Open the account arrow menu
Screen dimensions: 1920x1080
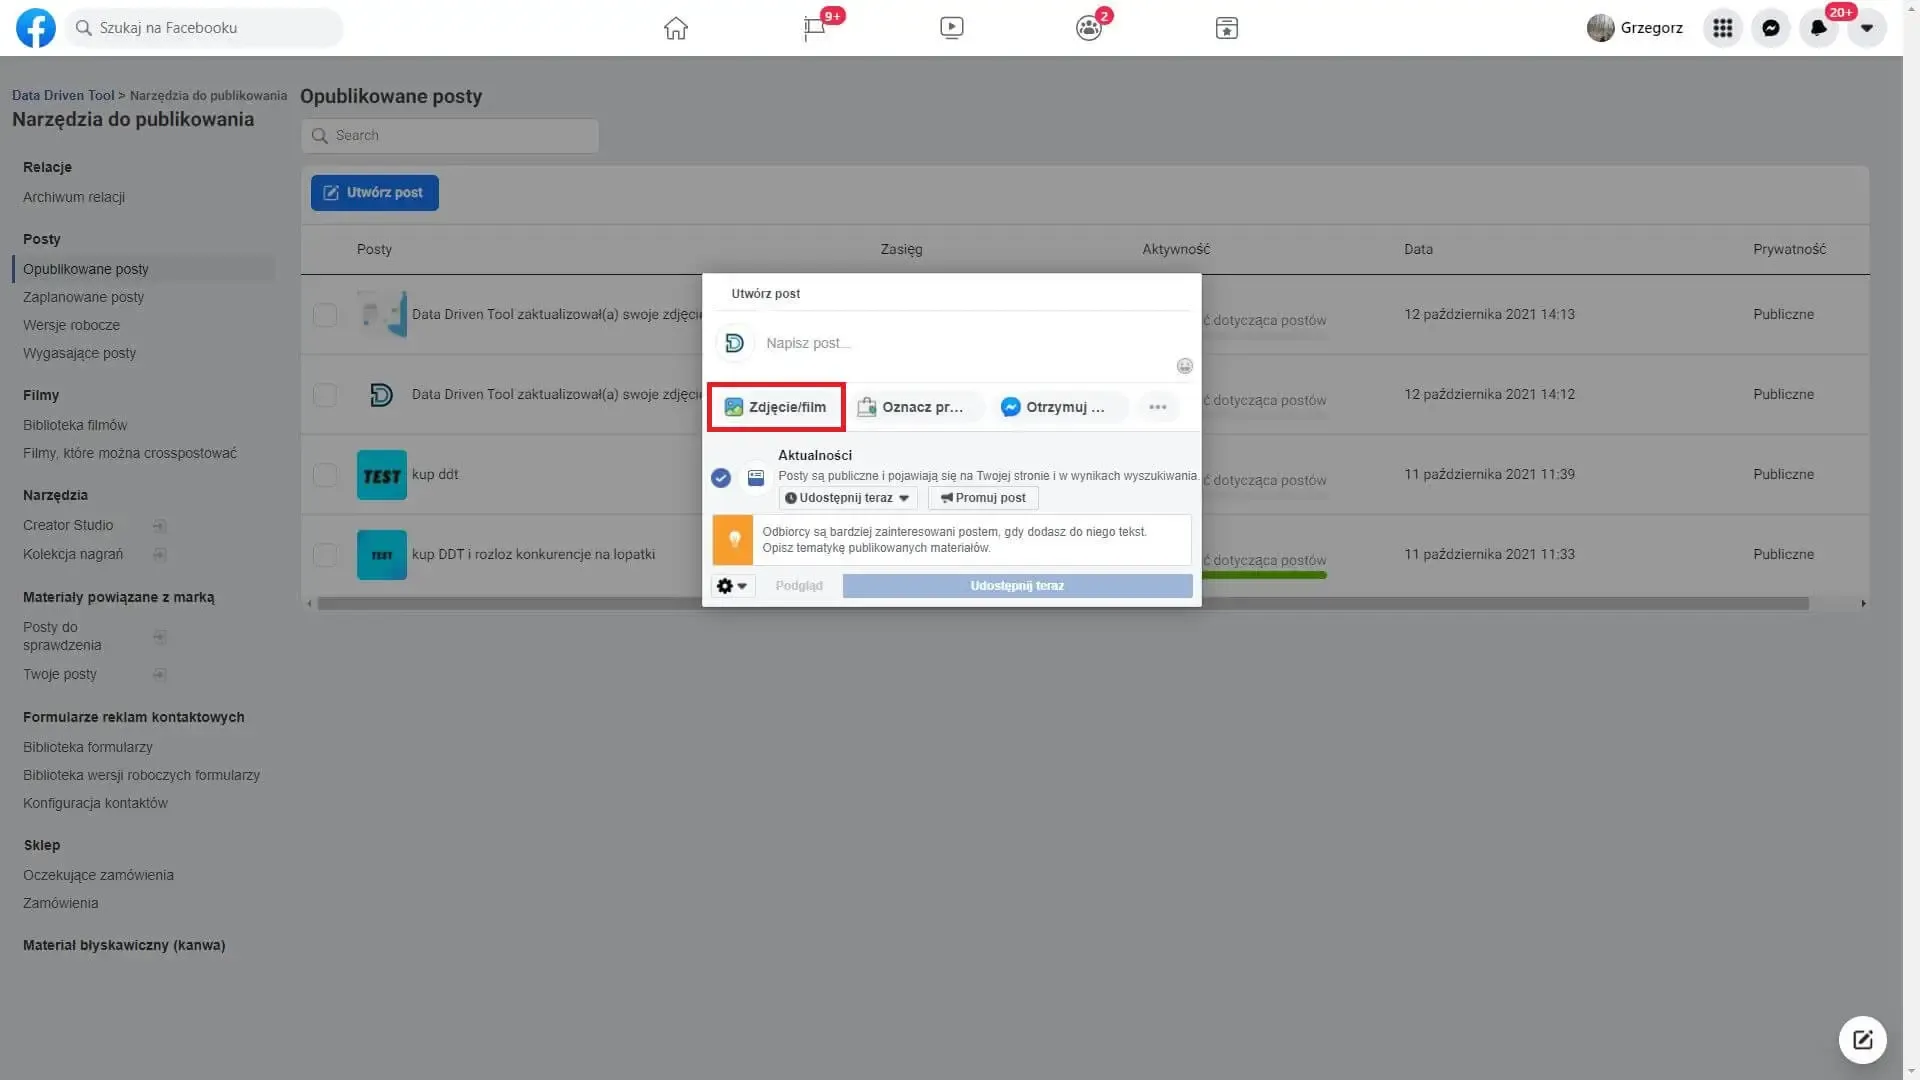click(1866, 28)
